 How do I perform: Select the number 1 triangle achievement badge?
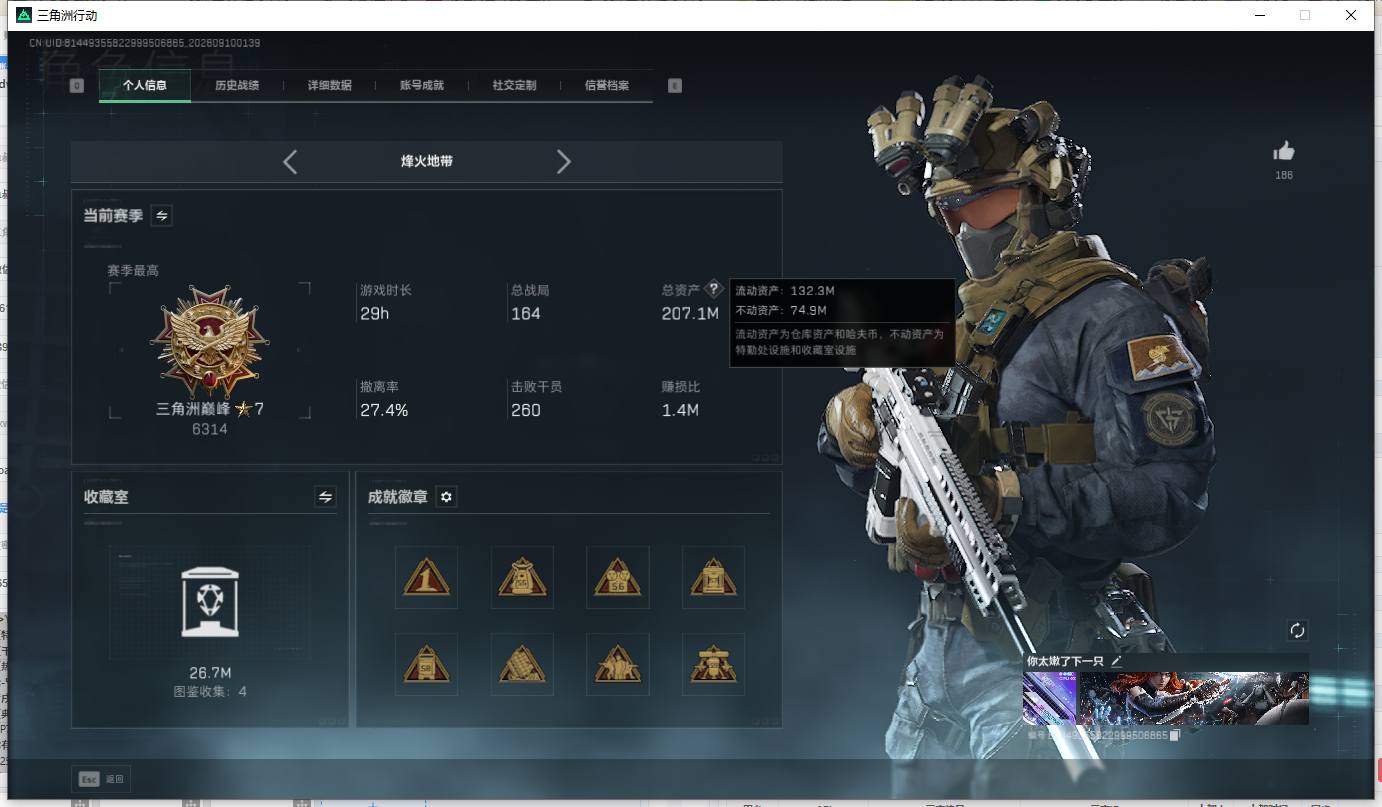(426, 577)
